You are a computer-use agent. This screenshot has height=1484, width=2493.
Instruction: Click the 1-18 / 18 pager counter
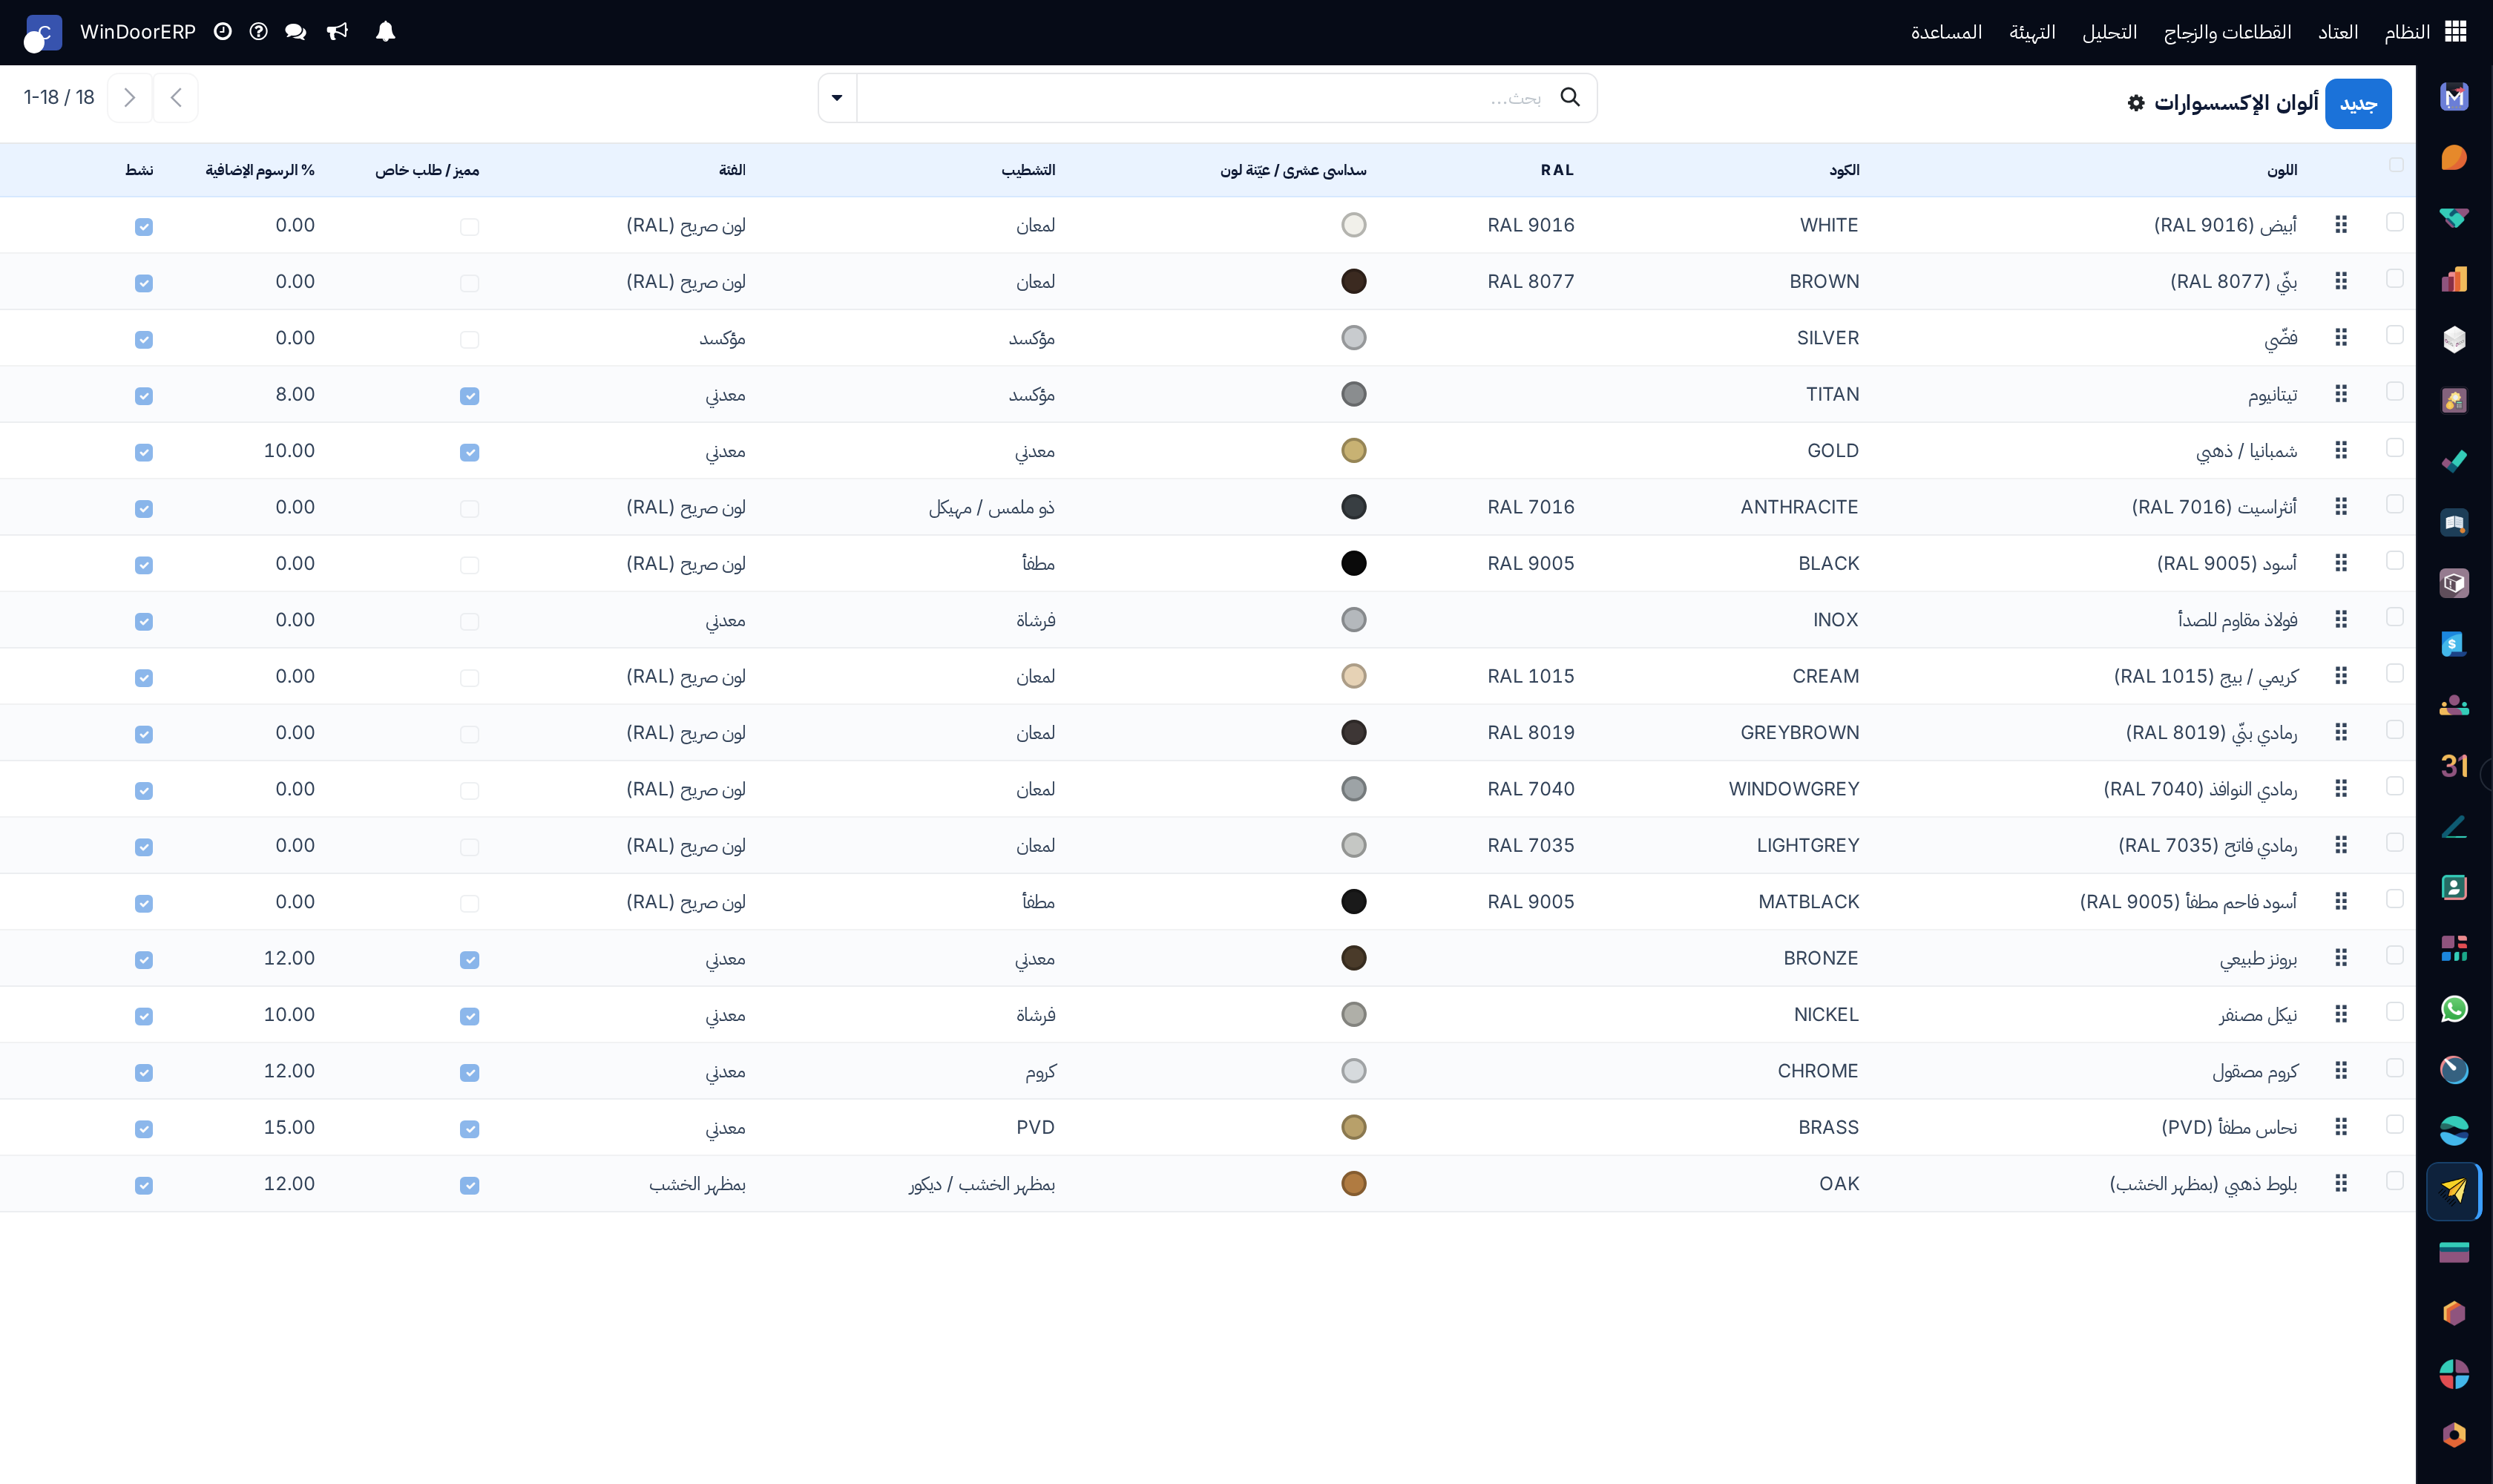[59, 97]
